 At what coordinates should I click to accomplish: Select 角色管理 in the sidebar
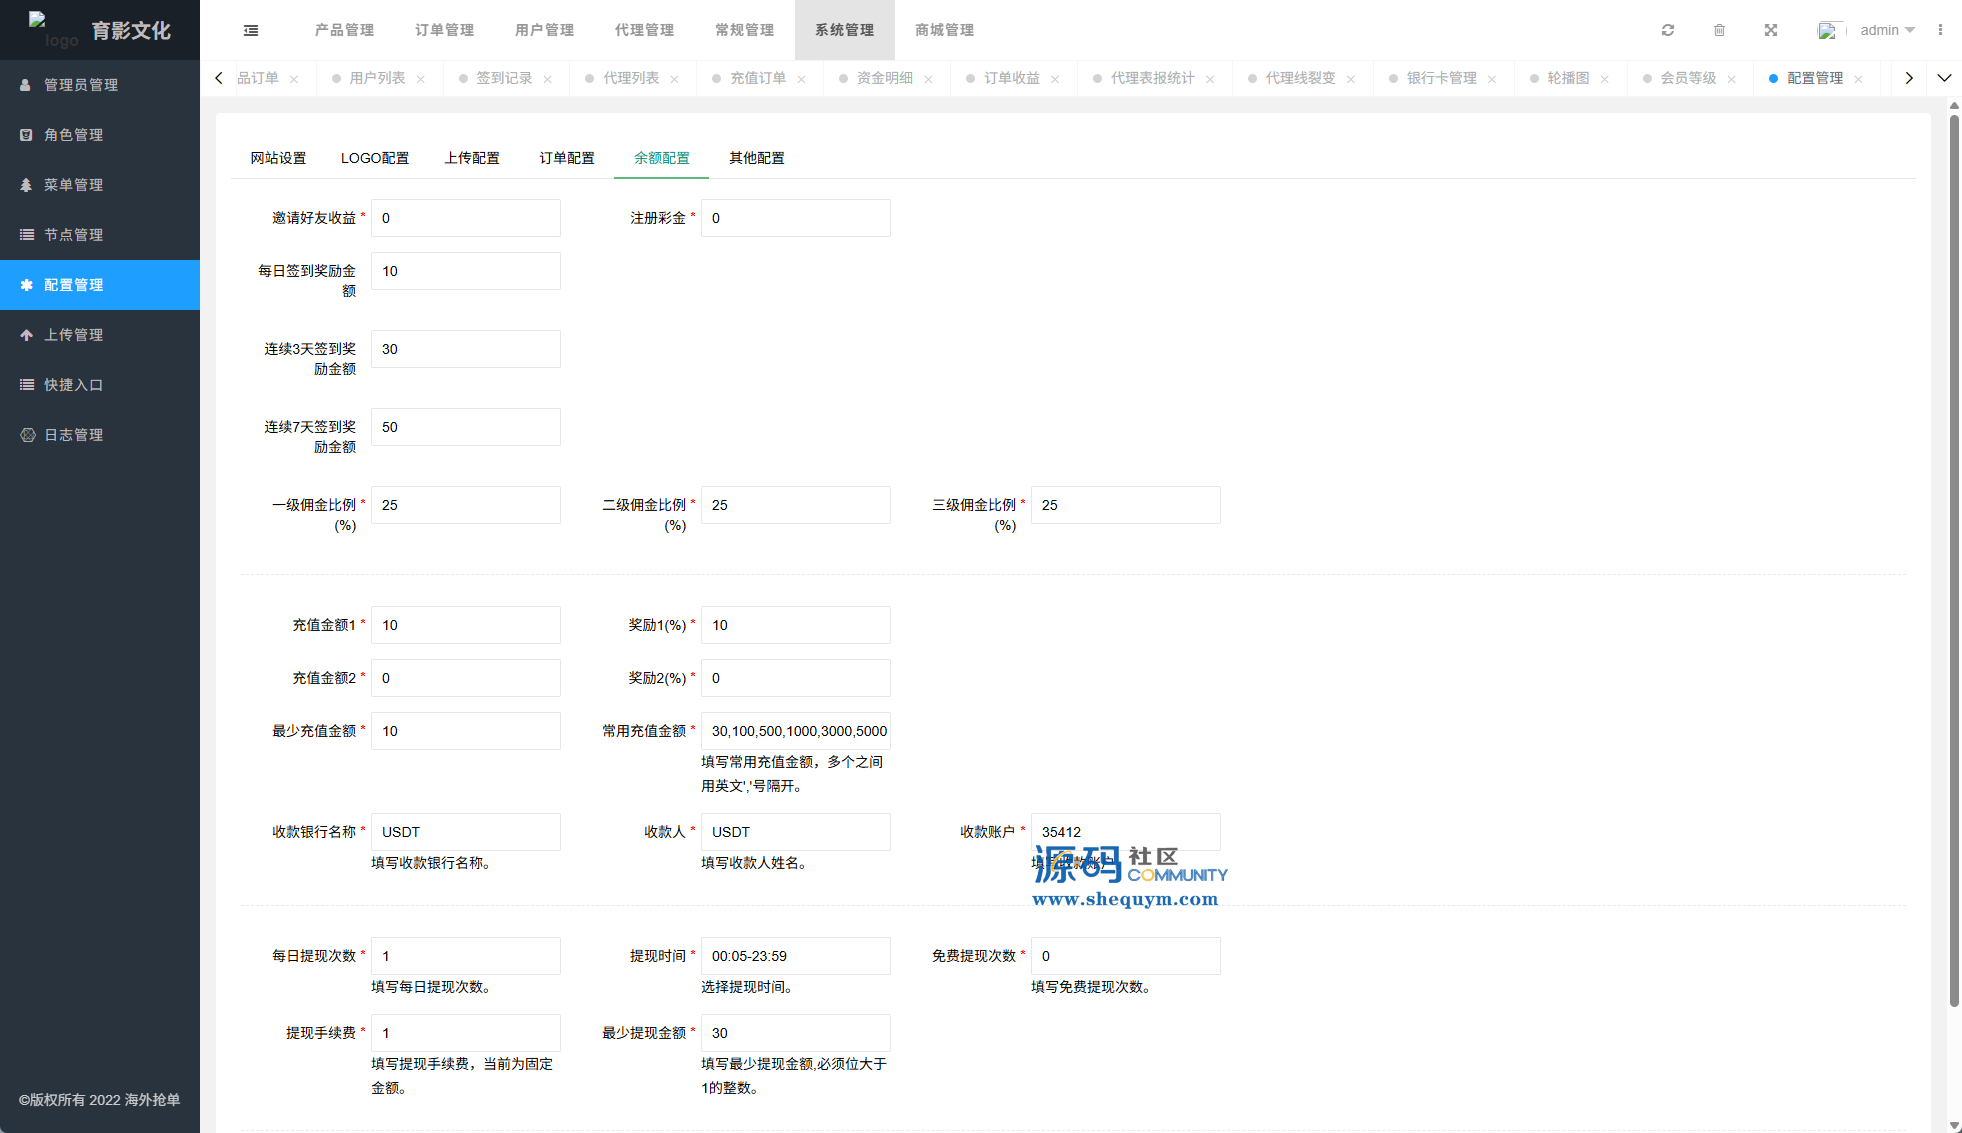pos(74,135)
